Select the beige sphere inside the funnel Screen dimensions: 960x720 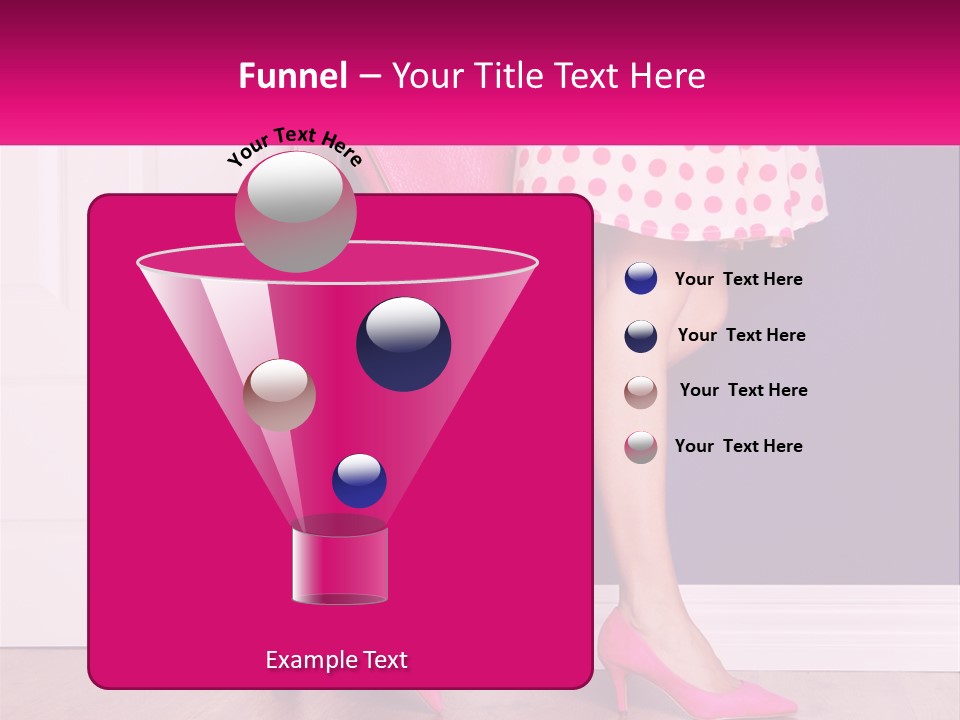pos(279,394)
